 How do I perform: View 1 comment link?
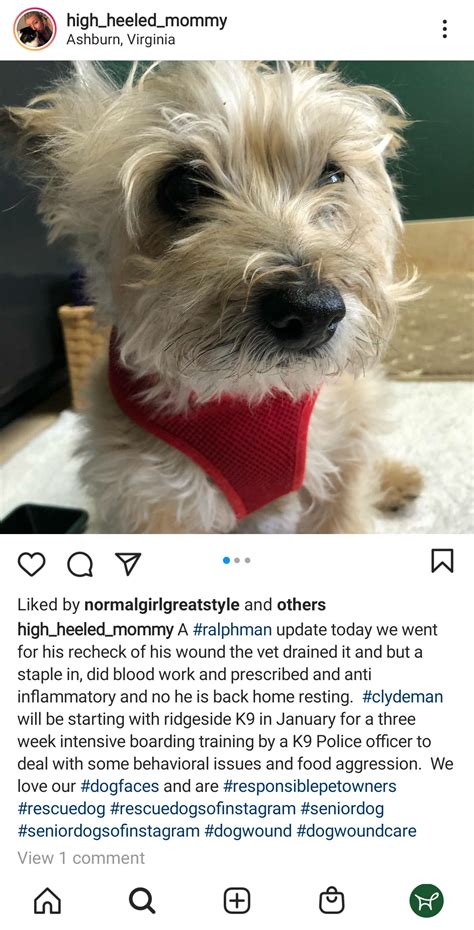[x=81, y=858]
